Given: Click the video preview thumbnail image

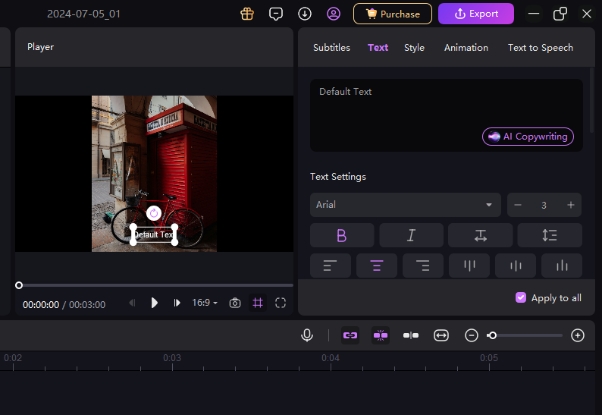Looking at the screenshot, I should click(x=154, y=174).
